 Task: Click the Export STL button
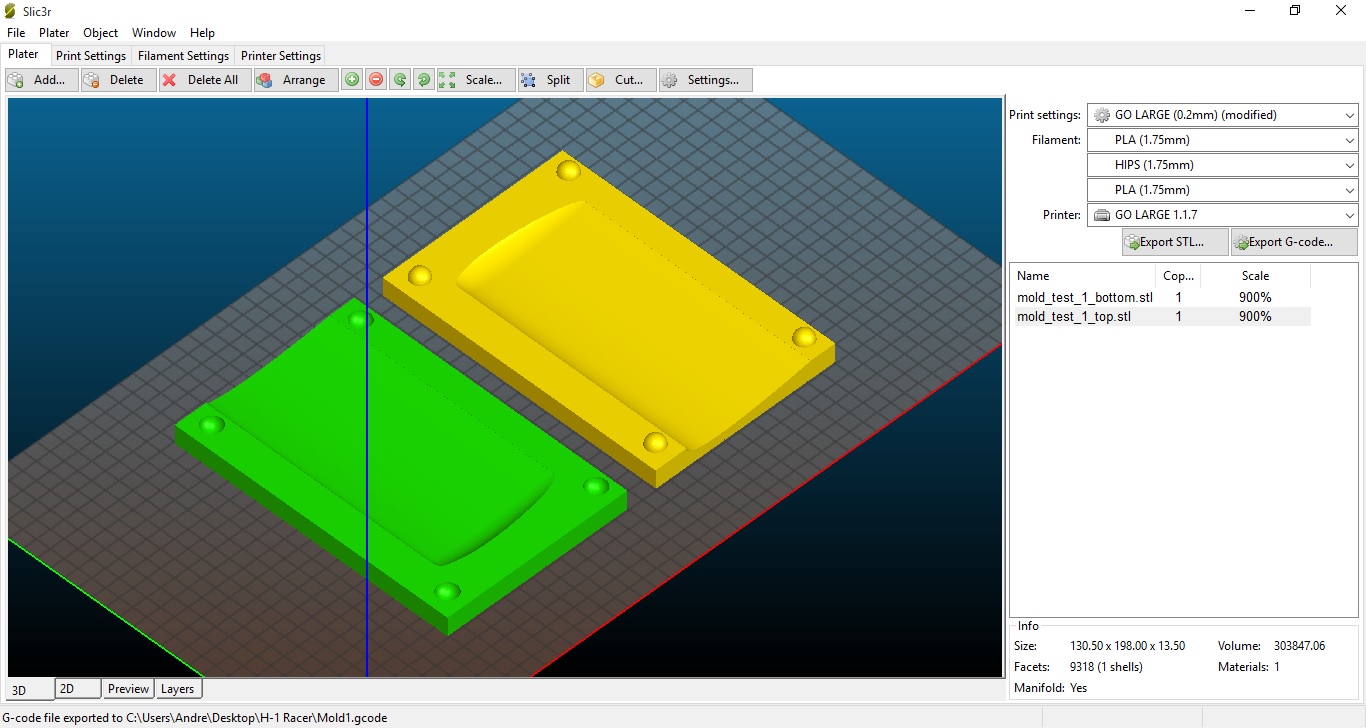click(x=1174, y=242)
